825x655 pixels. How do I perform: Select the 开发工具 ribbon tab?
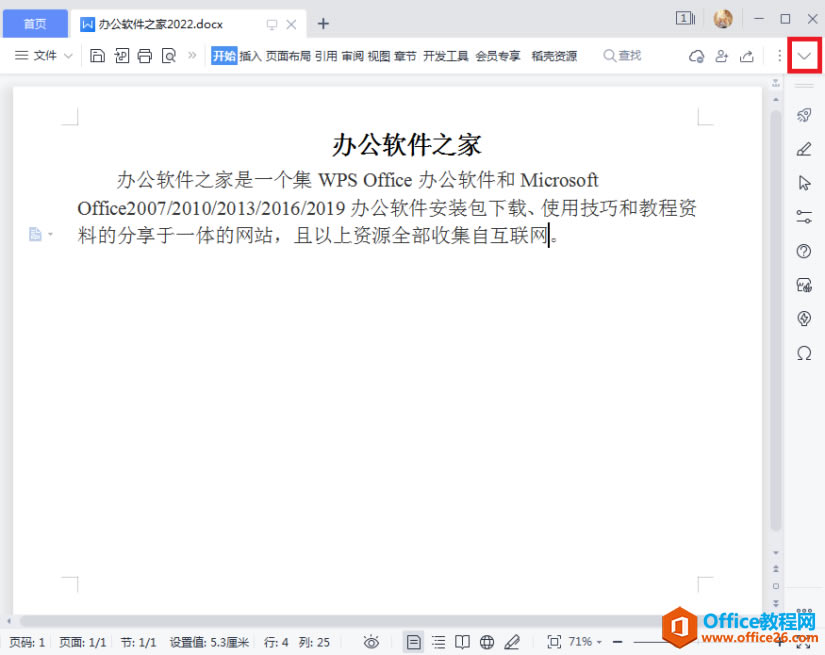[x=446, y=56]
